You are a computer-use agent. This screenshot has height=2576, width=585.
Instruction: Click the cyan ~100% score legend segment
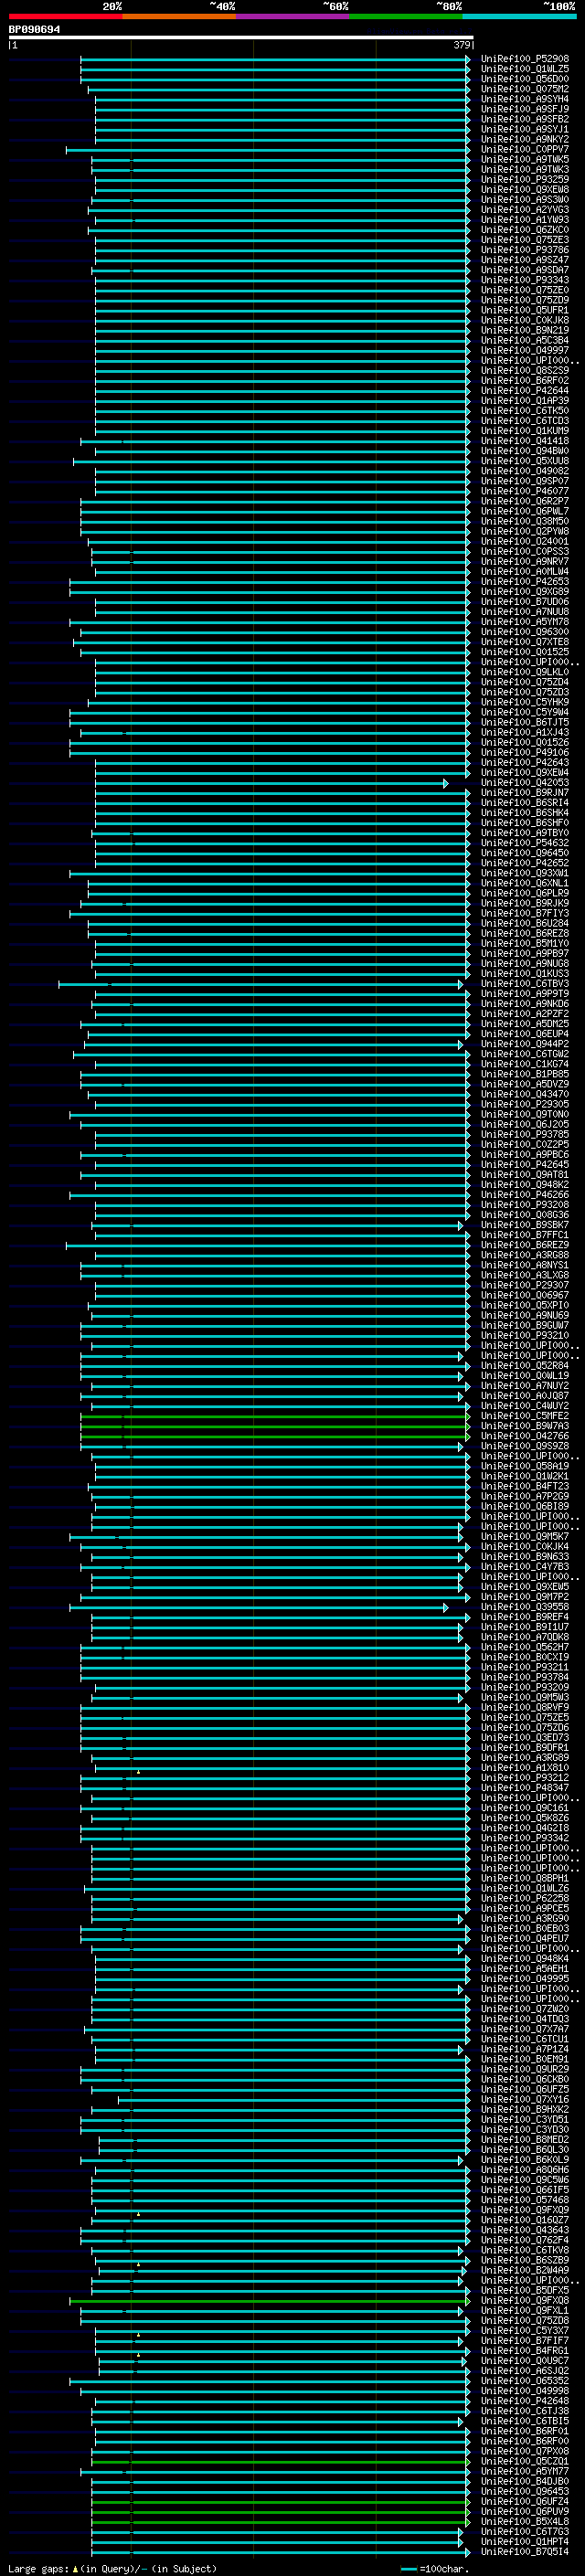click(519, 16)
